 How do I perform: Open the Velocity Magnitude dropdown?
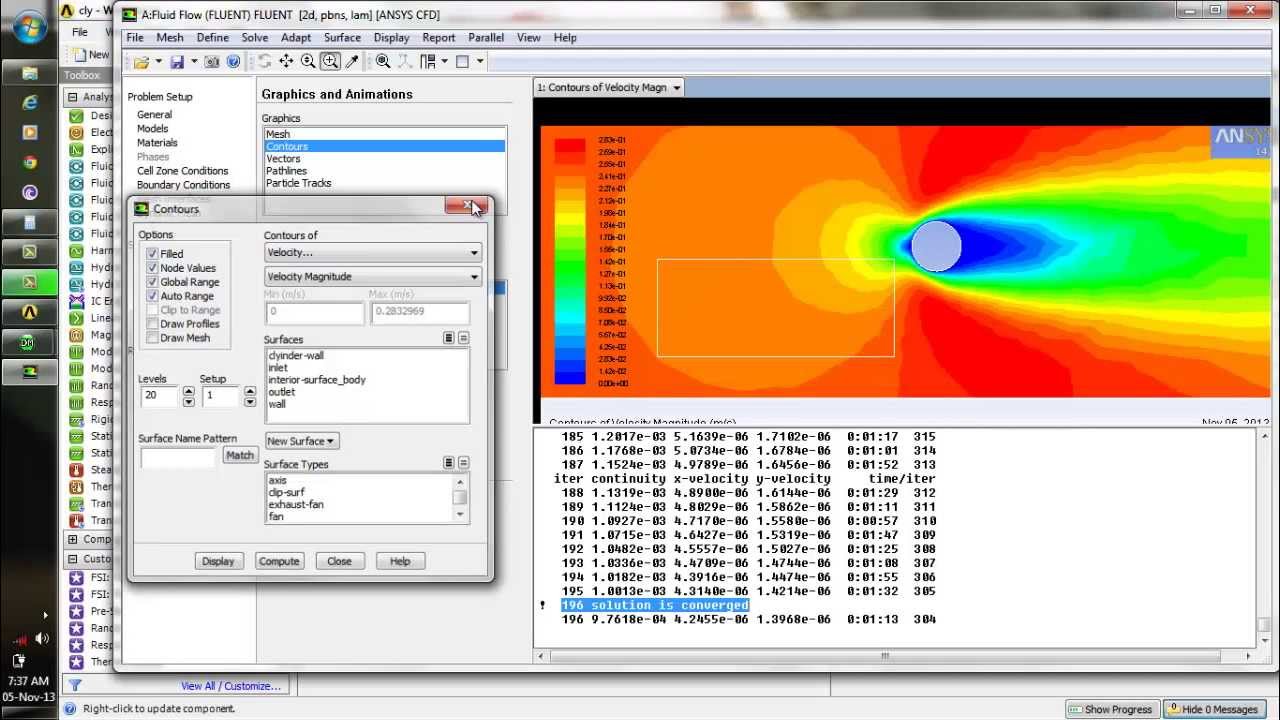[x=373, y=277]
